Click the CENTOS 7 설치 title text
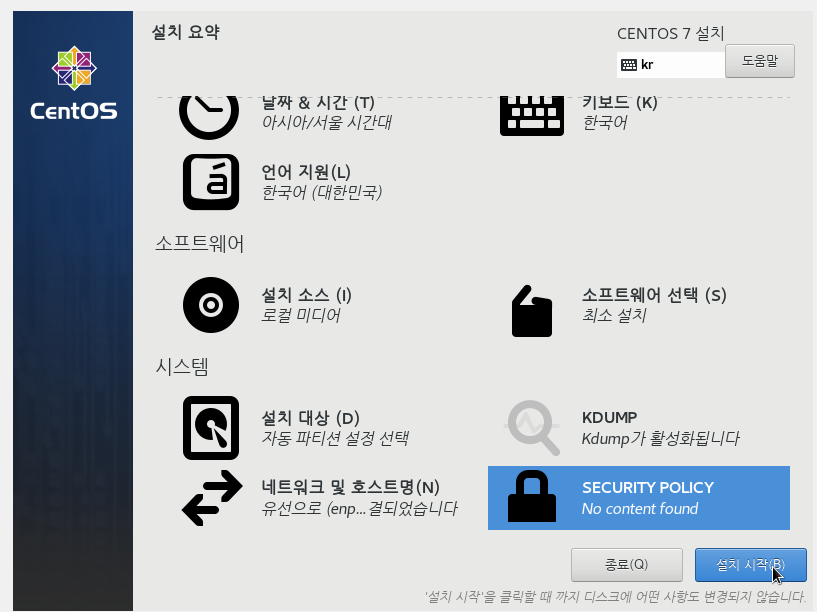The width and height of the screenshot is (817, 612). tap(671, 33)
